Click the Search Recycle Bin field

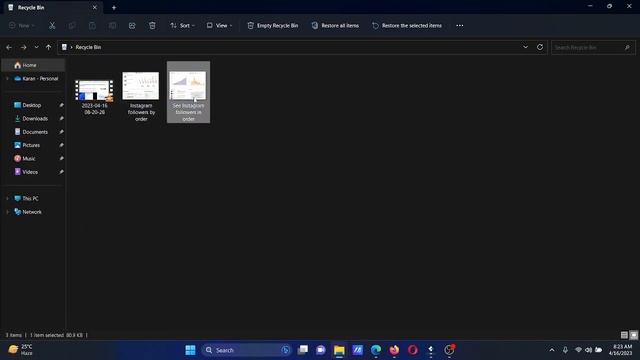click(593, 47)
